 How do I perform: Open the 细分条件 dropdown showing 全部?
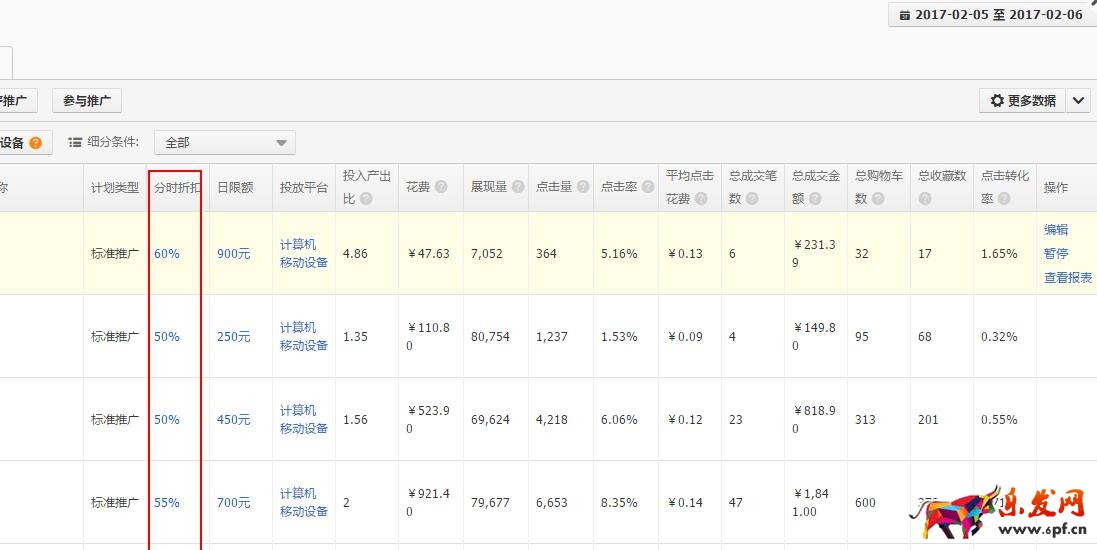click(x=225, y=143)
